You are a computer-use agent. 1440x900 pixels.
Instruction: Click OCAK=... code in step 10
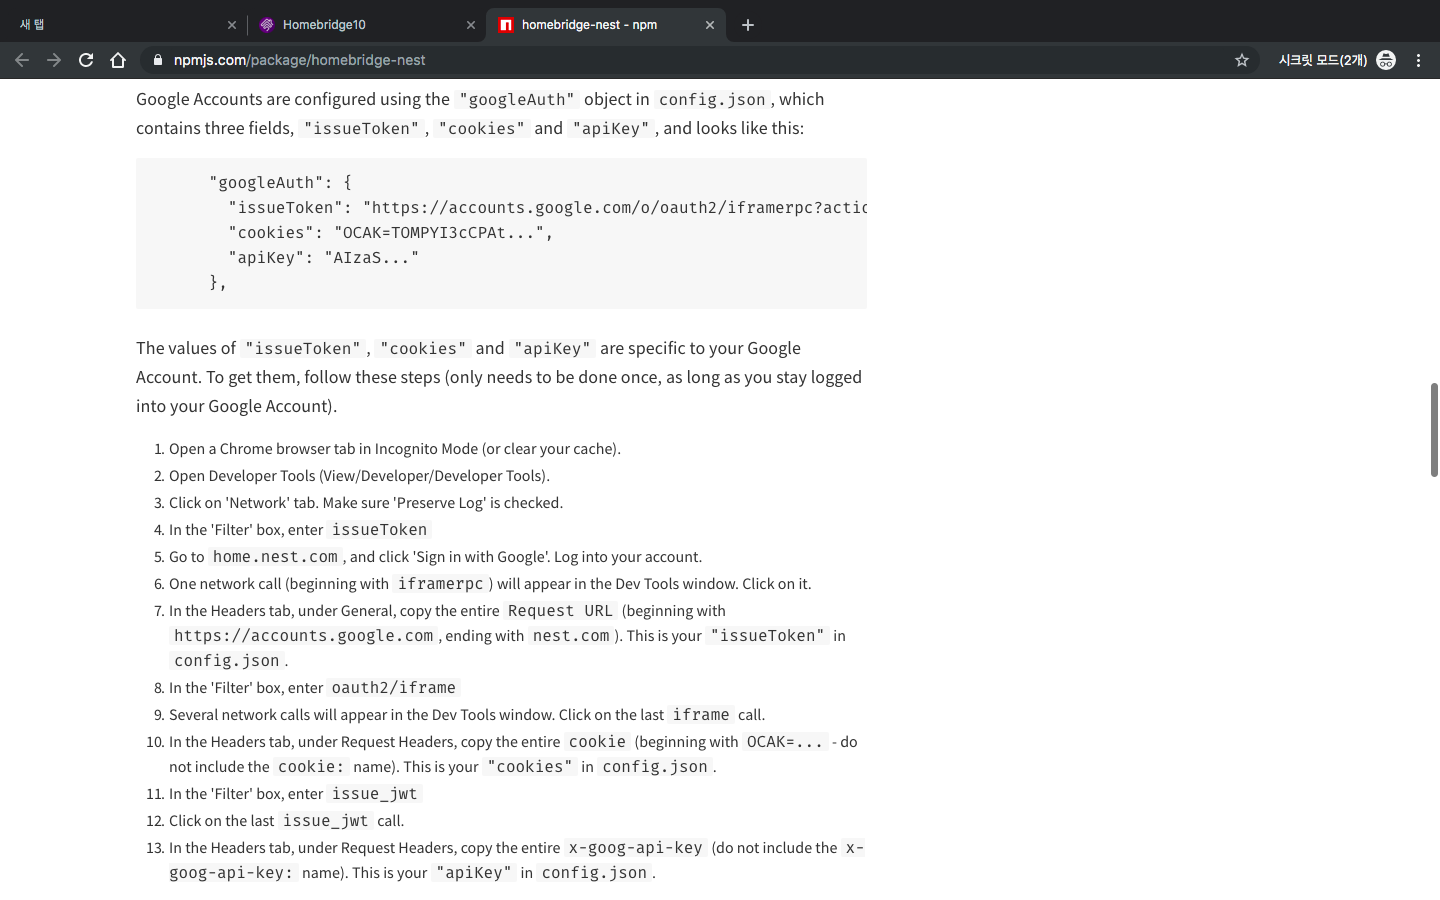[x=785, y=742]
